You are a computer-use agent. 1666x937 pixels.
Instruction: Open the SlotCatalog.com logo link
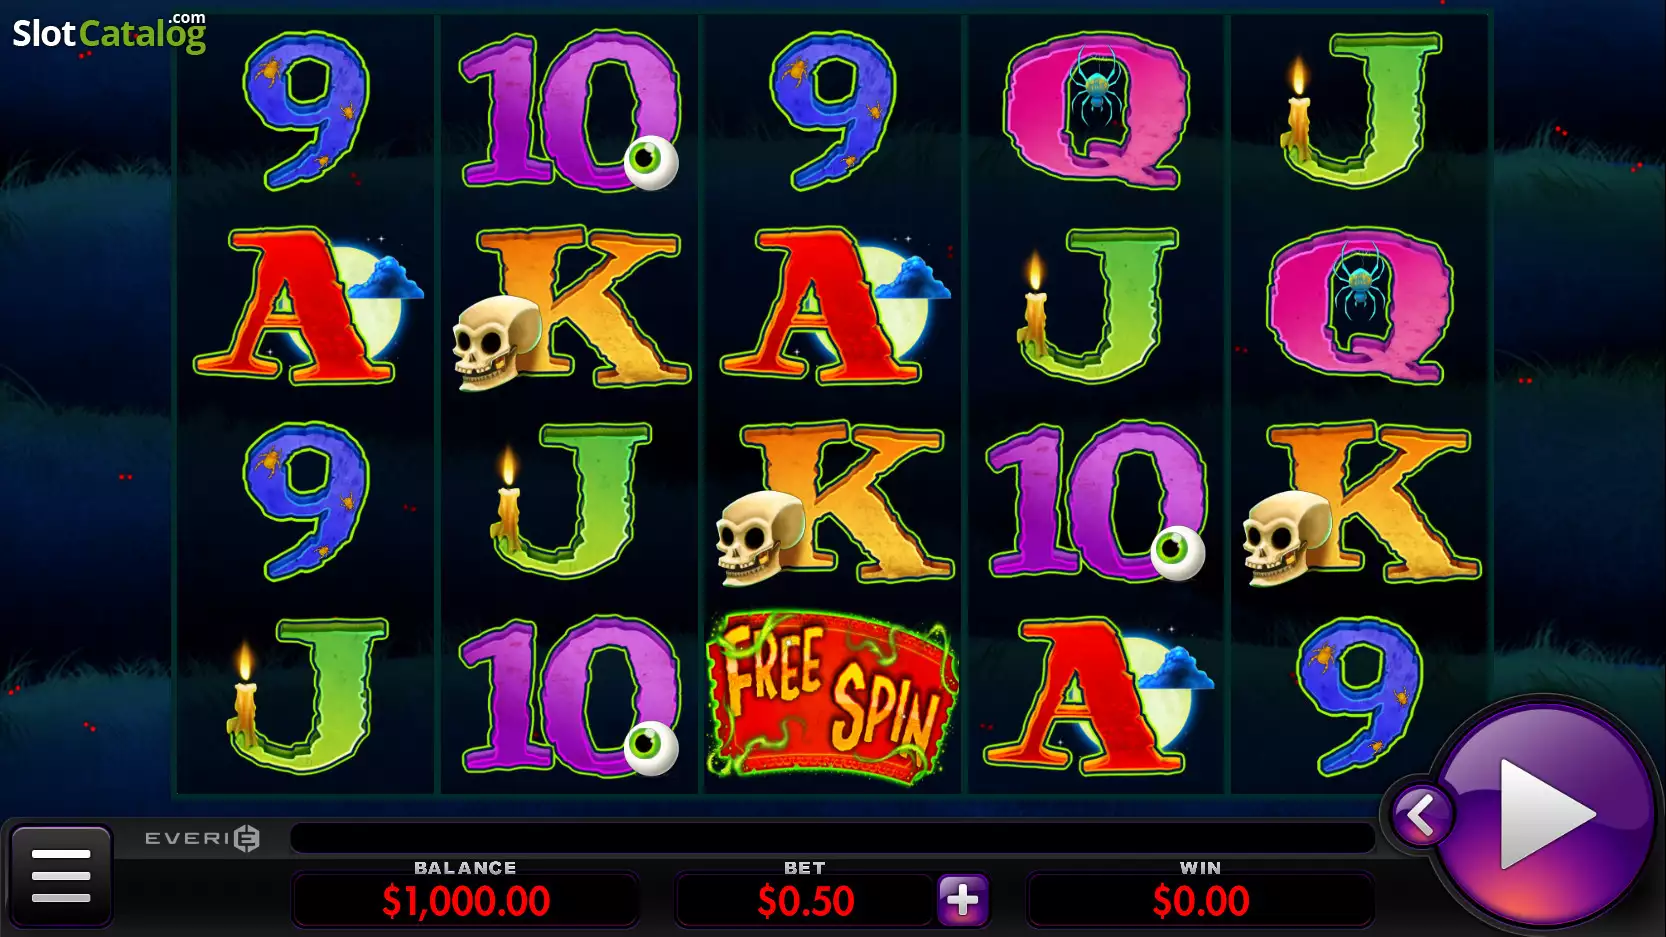click(109, 32)
